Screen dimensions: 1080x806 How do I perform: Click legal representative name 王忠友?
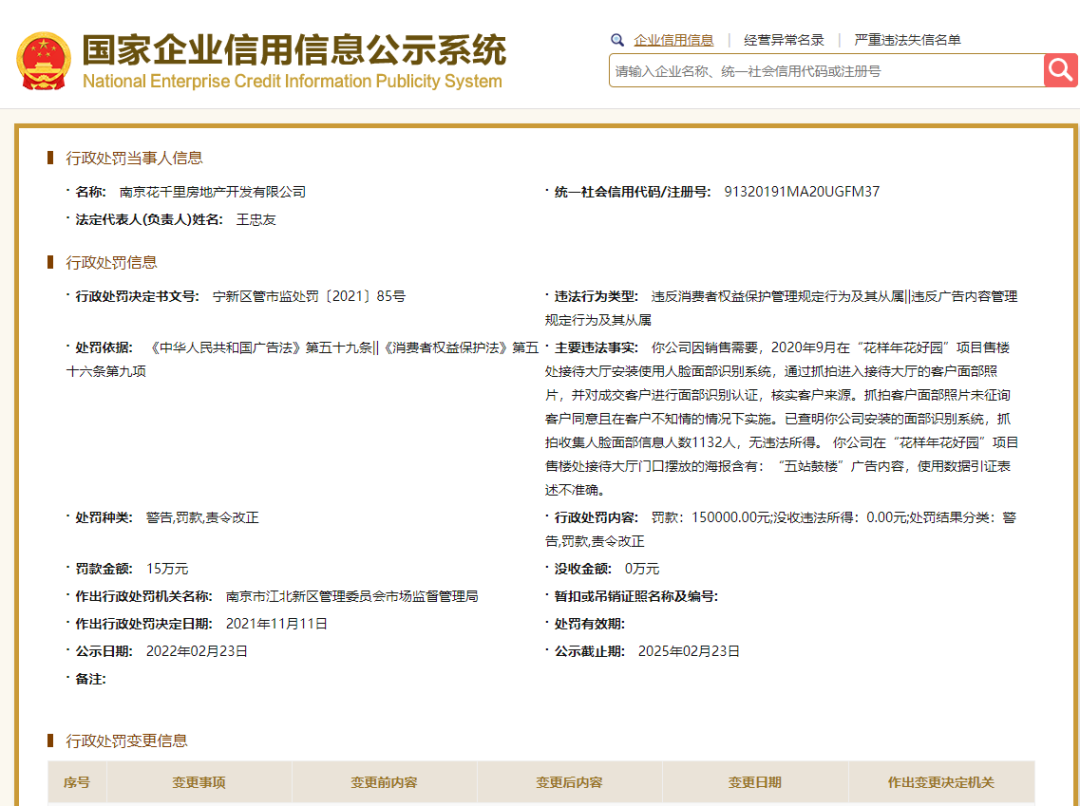tap(256, 219)
